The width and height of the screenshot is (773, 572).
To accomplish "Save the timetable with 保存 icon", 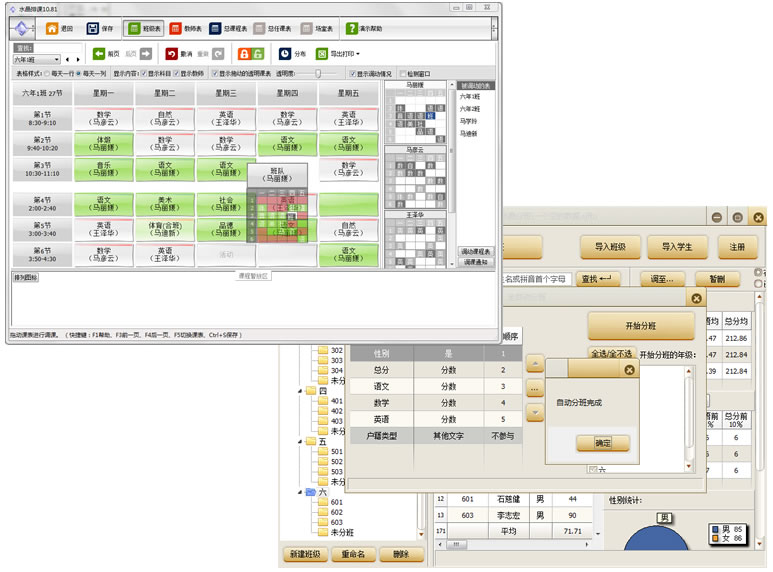I will point(93,29).
